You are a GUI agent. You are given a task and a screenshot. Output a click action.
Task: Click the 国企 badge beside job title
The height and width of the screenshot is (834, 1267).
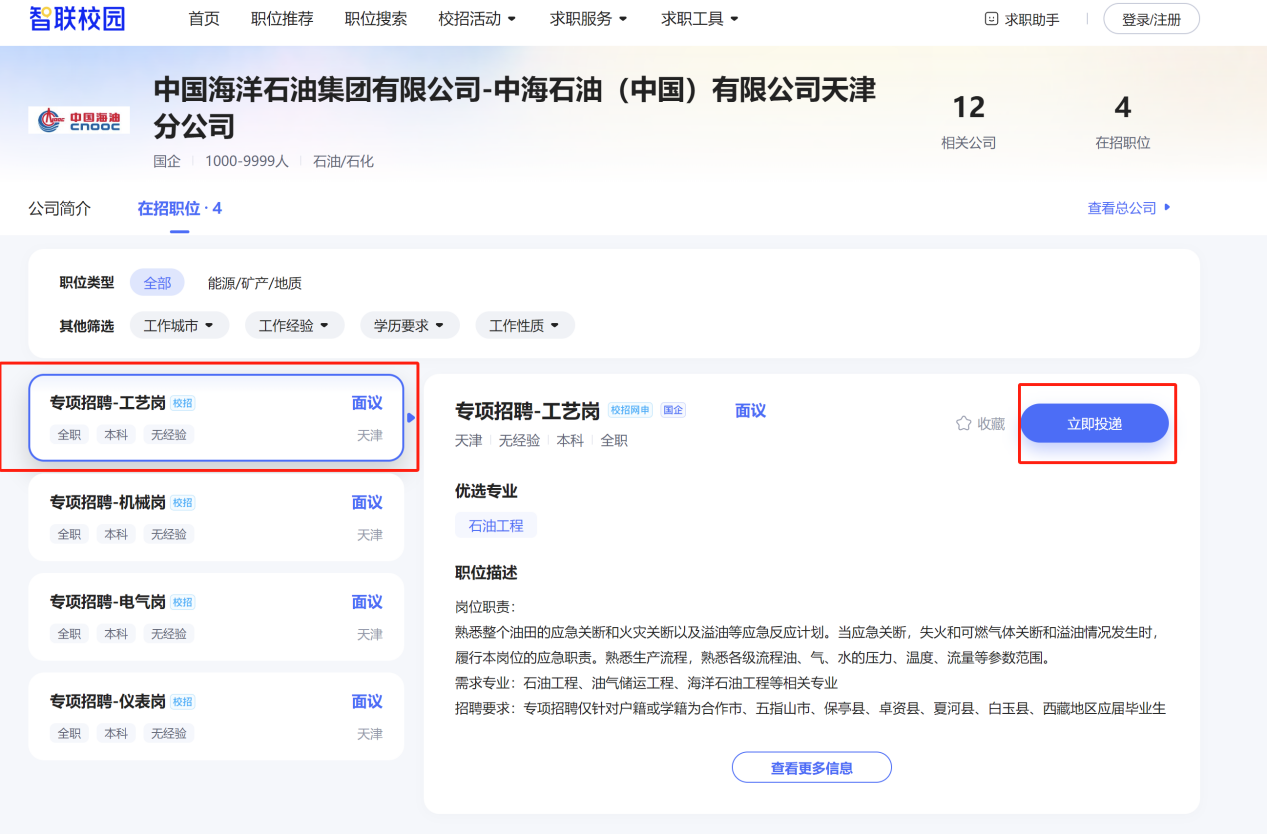[673, 410]
